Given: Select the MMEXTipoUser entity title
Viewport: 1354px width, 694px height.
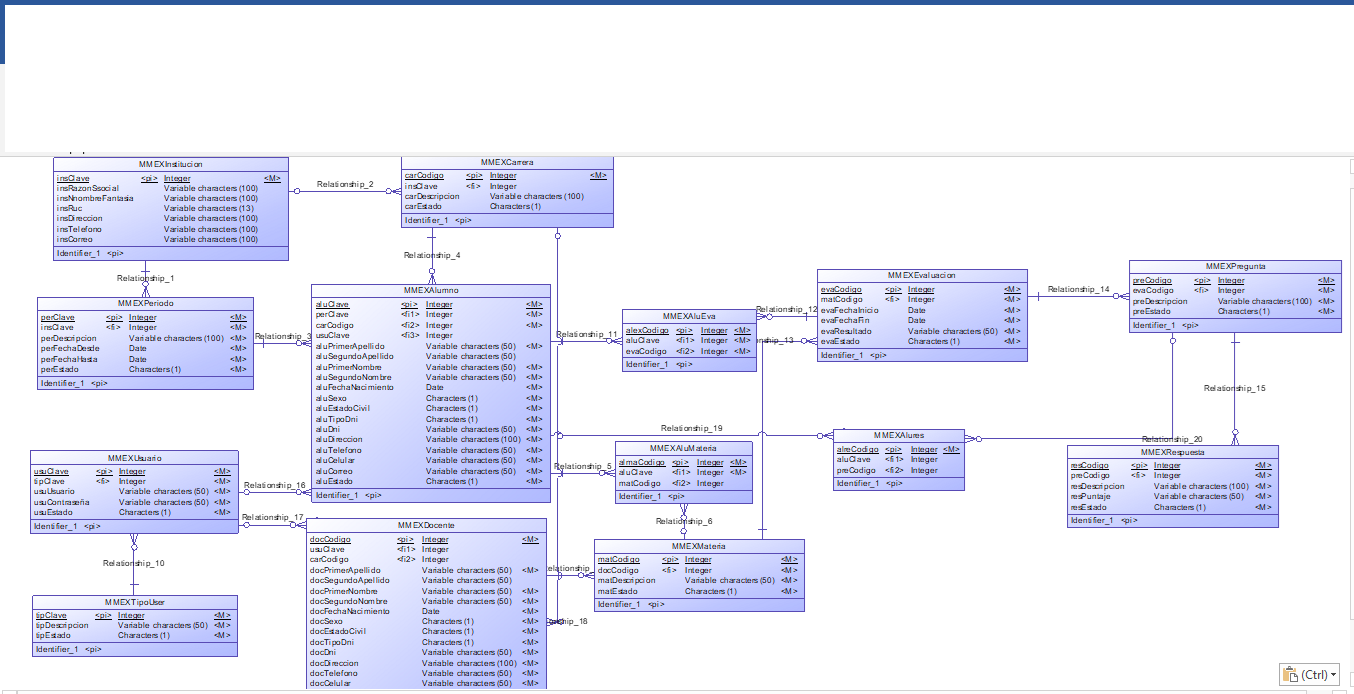Looking at the screenshot, I should 135,602.
